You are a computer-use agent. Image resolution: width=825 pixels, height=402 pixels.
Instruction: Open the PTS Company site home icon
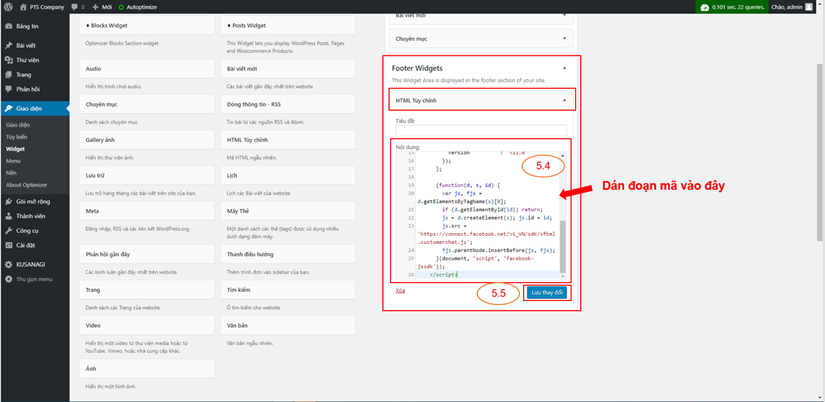pyautogui.click(x=23, y=7)
